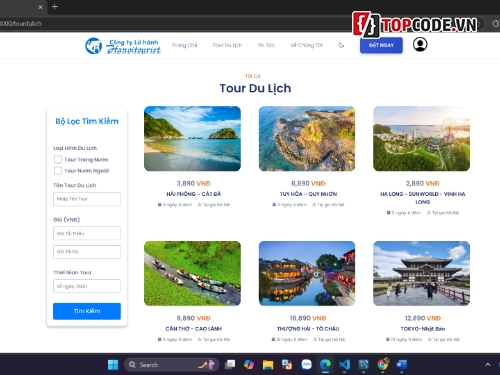This screenshot has height=375, width=500.
Task: Open TOKYO-Nhật Bản tour link
Action: pos(423,329)
